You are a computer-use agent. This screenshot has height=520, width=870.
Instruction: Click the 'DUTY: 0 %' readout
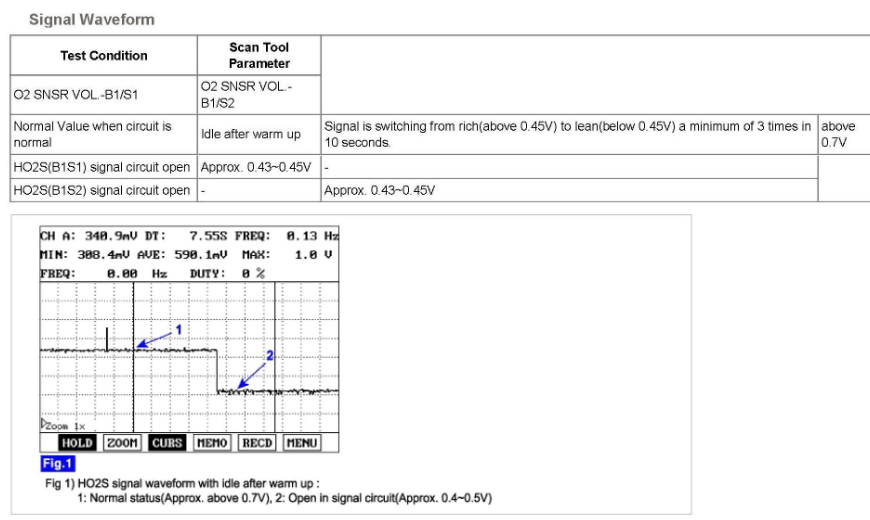tap(227, 274)
